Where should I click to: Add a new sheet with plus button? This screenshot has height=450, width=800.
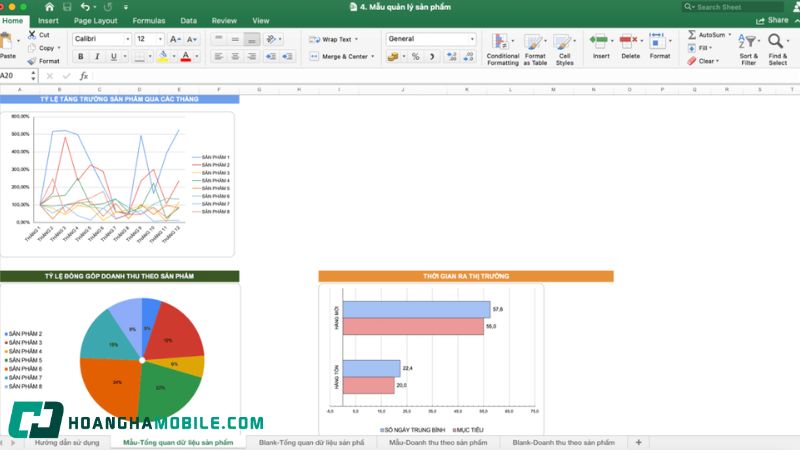(638, 442)
